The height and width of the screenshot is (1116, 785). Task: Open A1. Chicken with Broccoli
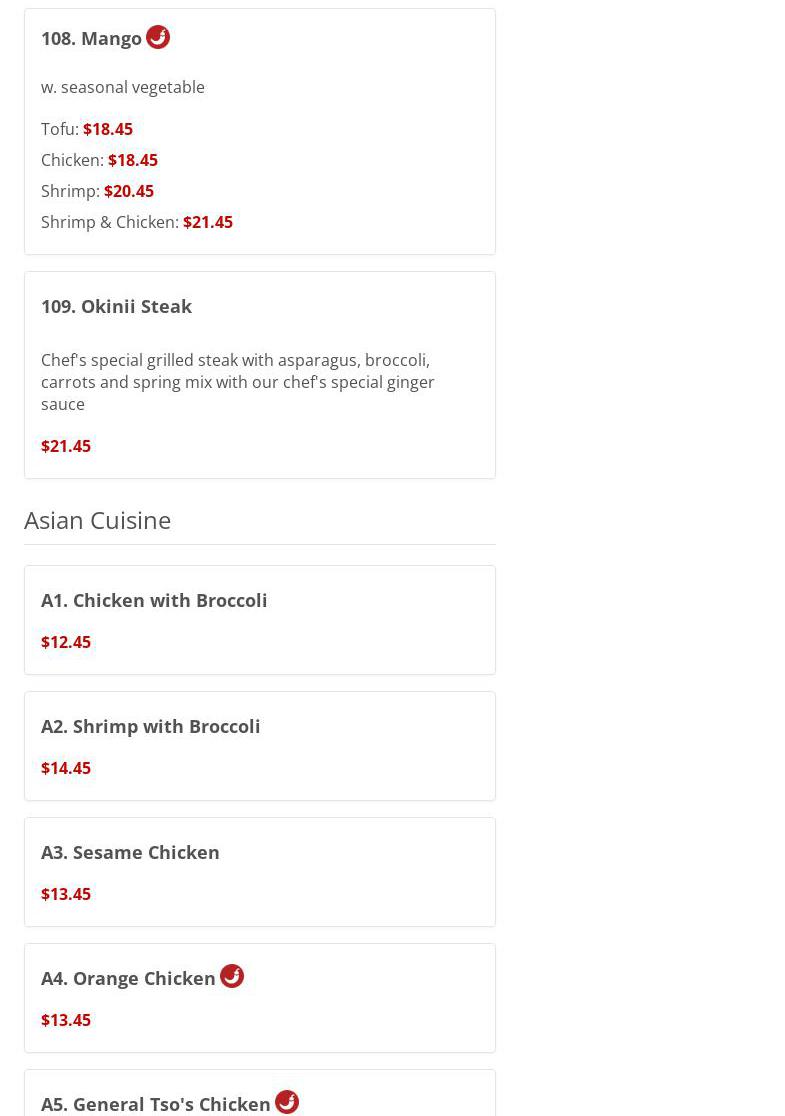(154, 600)
